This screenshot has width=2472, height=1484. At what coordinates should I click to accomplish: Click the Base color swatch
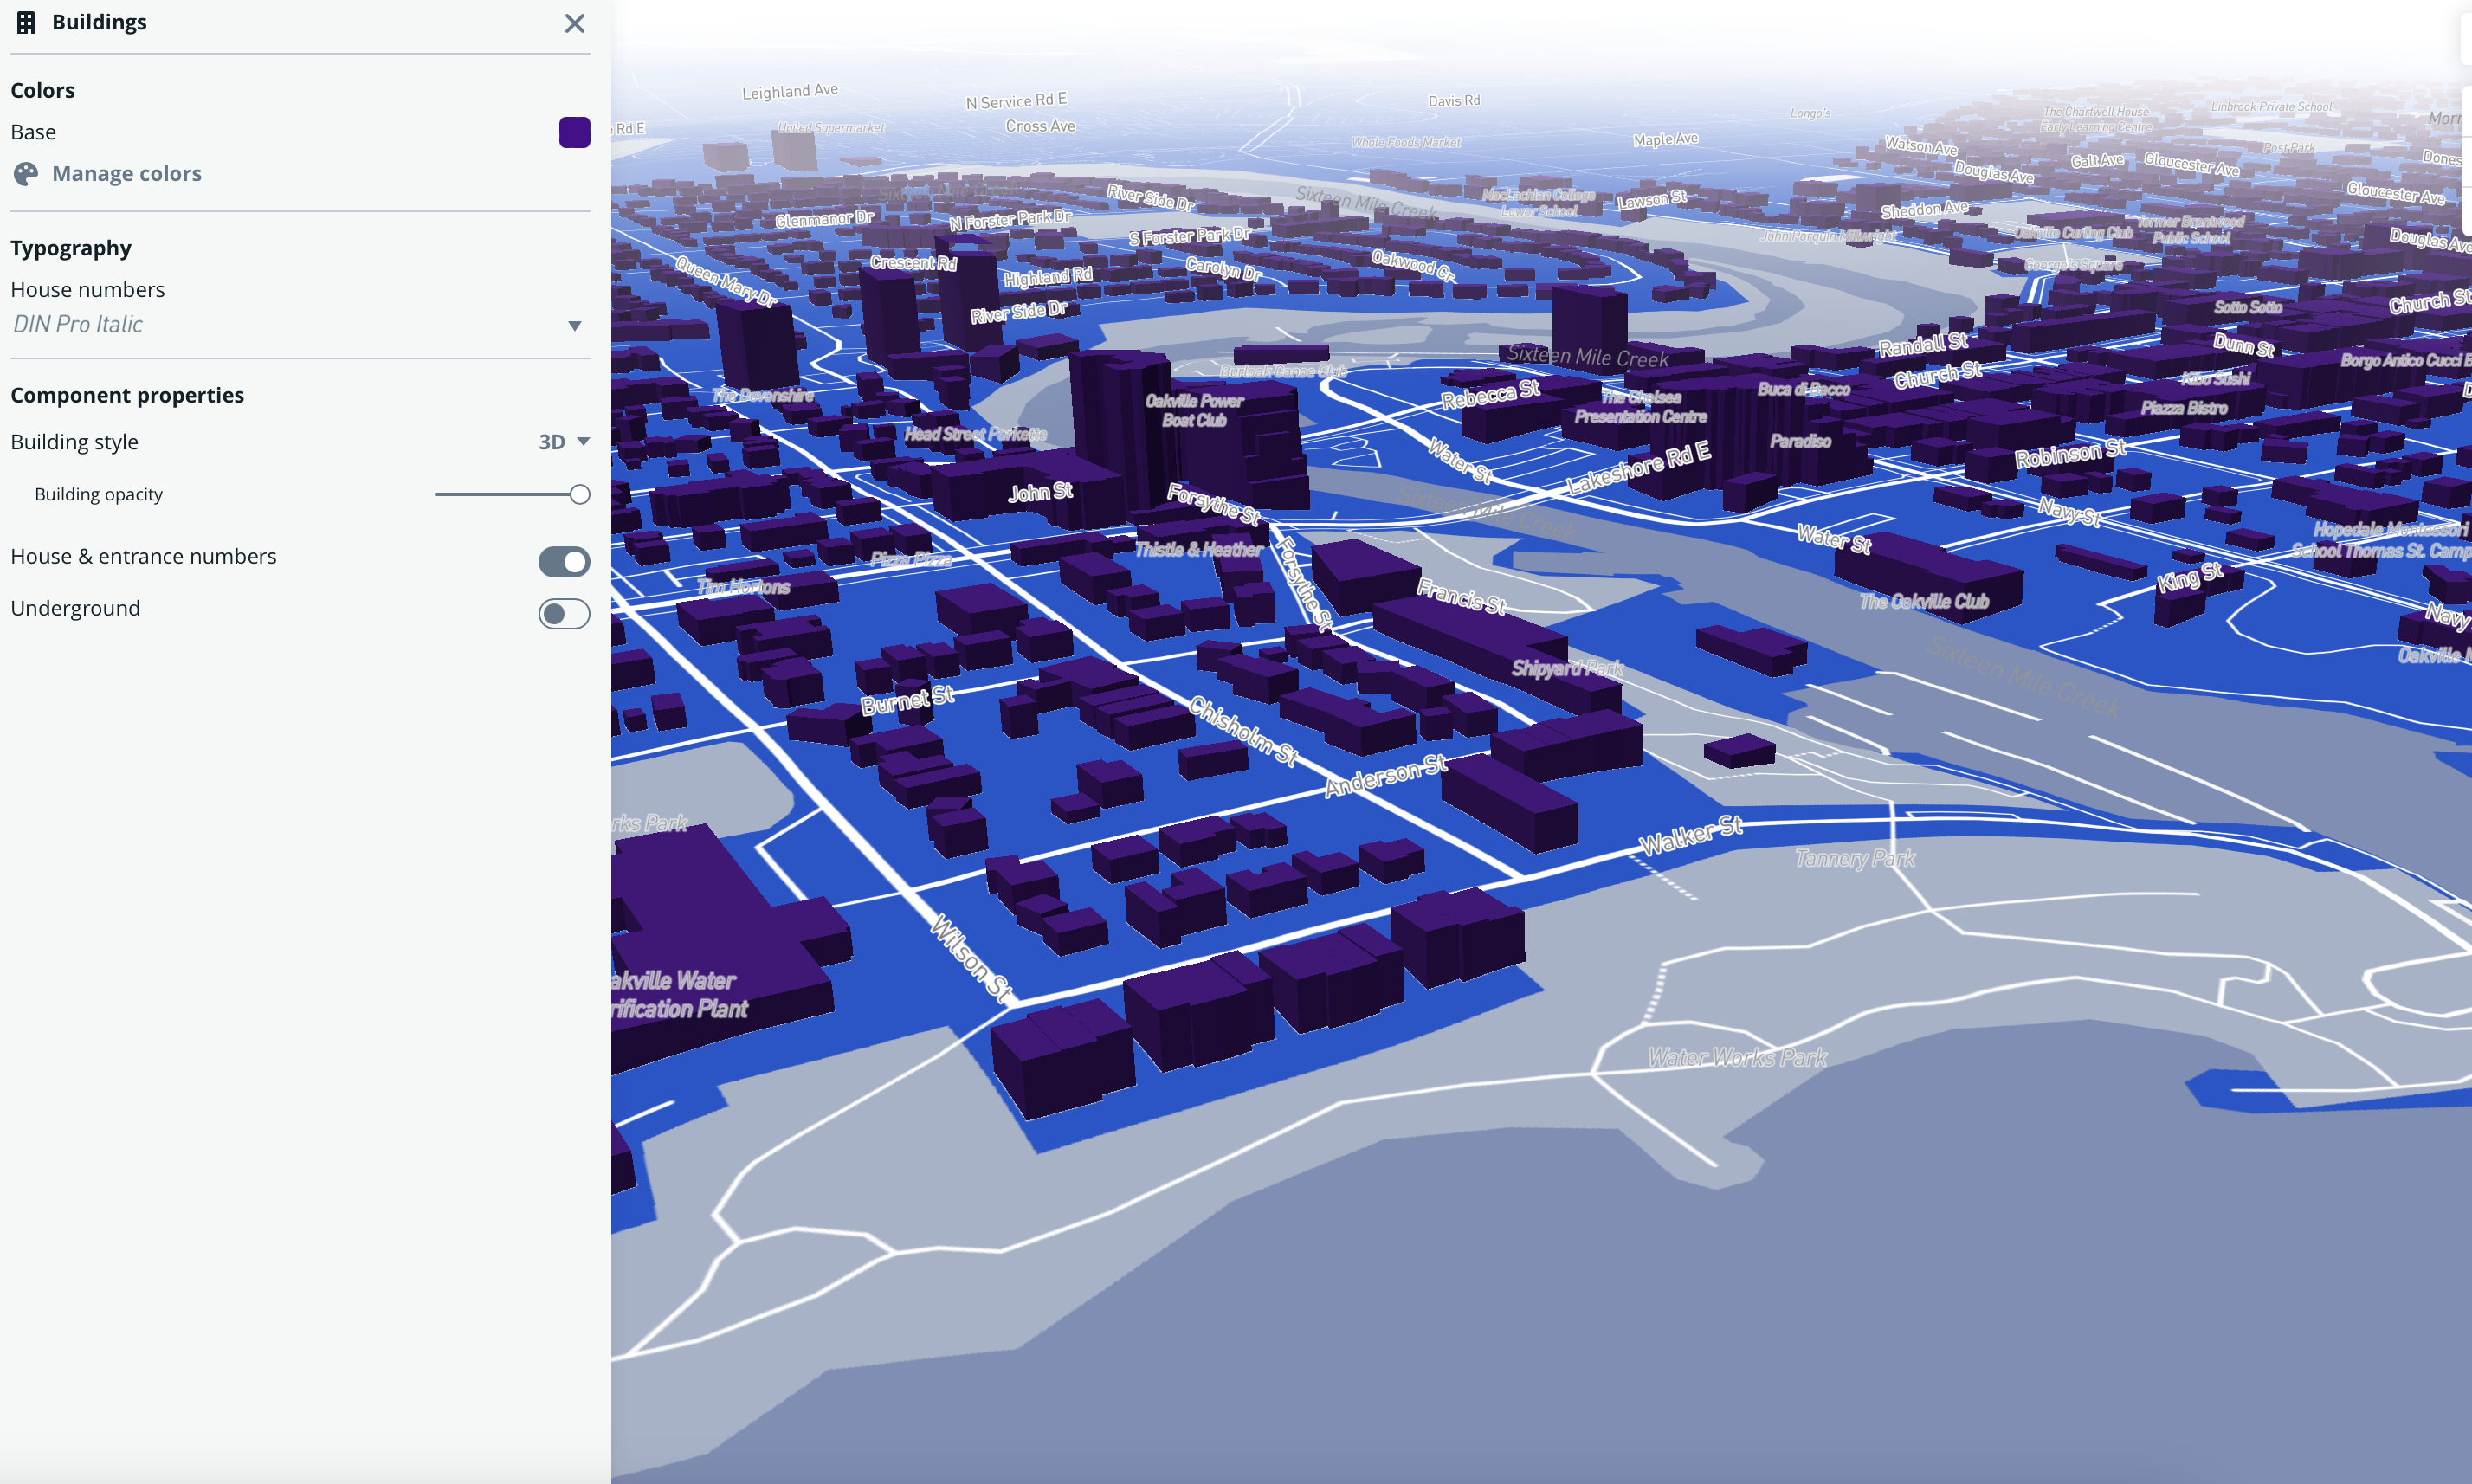574,131
